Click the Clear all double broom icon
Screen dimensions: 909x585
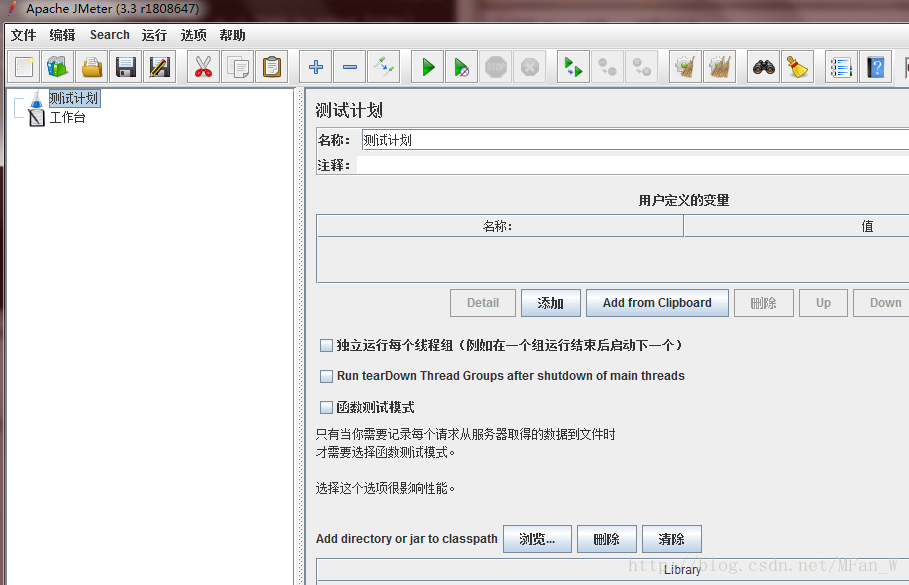(719, 67)
